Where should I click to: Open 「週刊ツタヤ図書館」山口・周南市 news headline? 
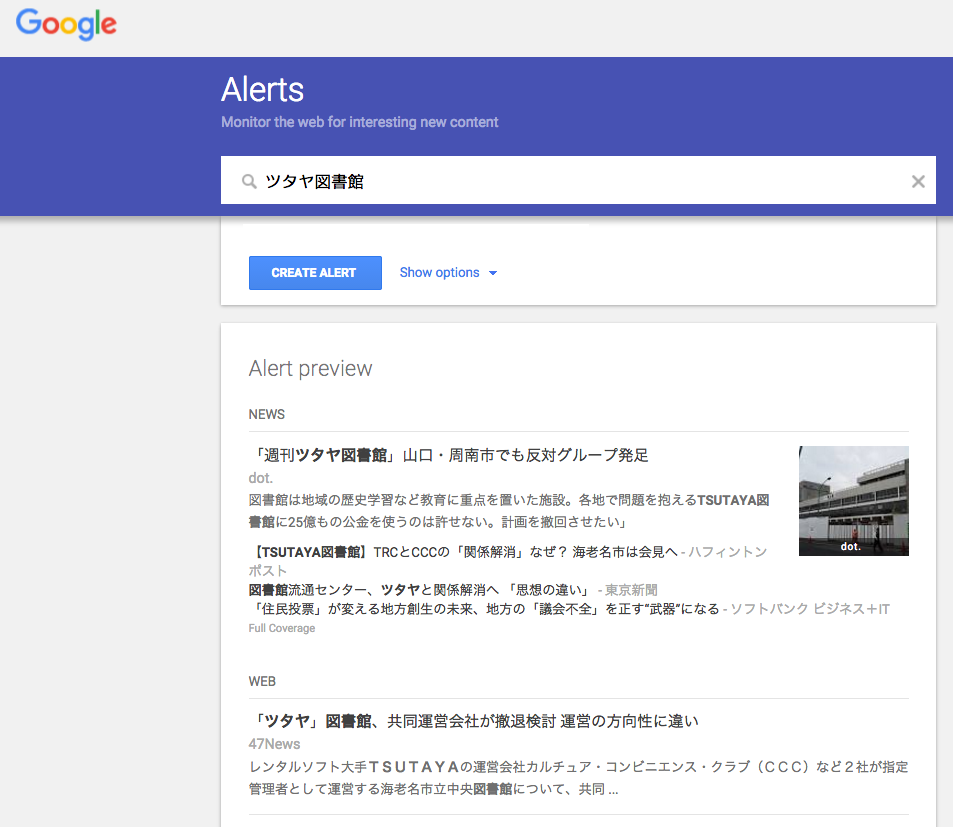(x=449, y=455)
